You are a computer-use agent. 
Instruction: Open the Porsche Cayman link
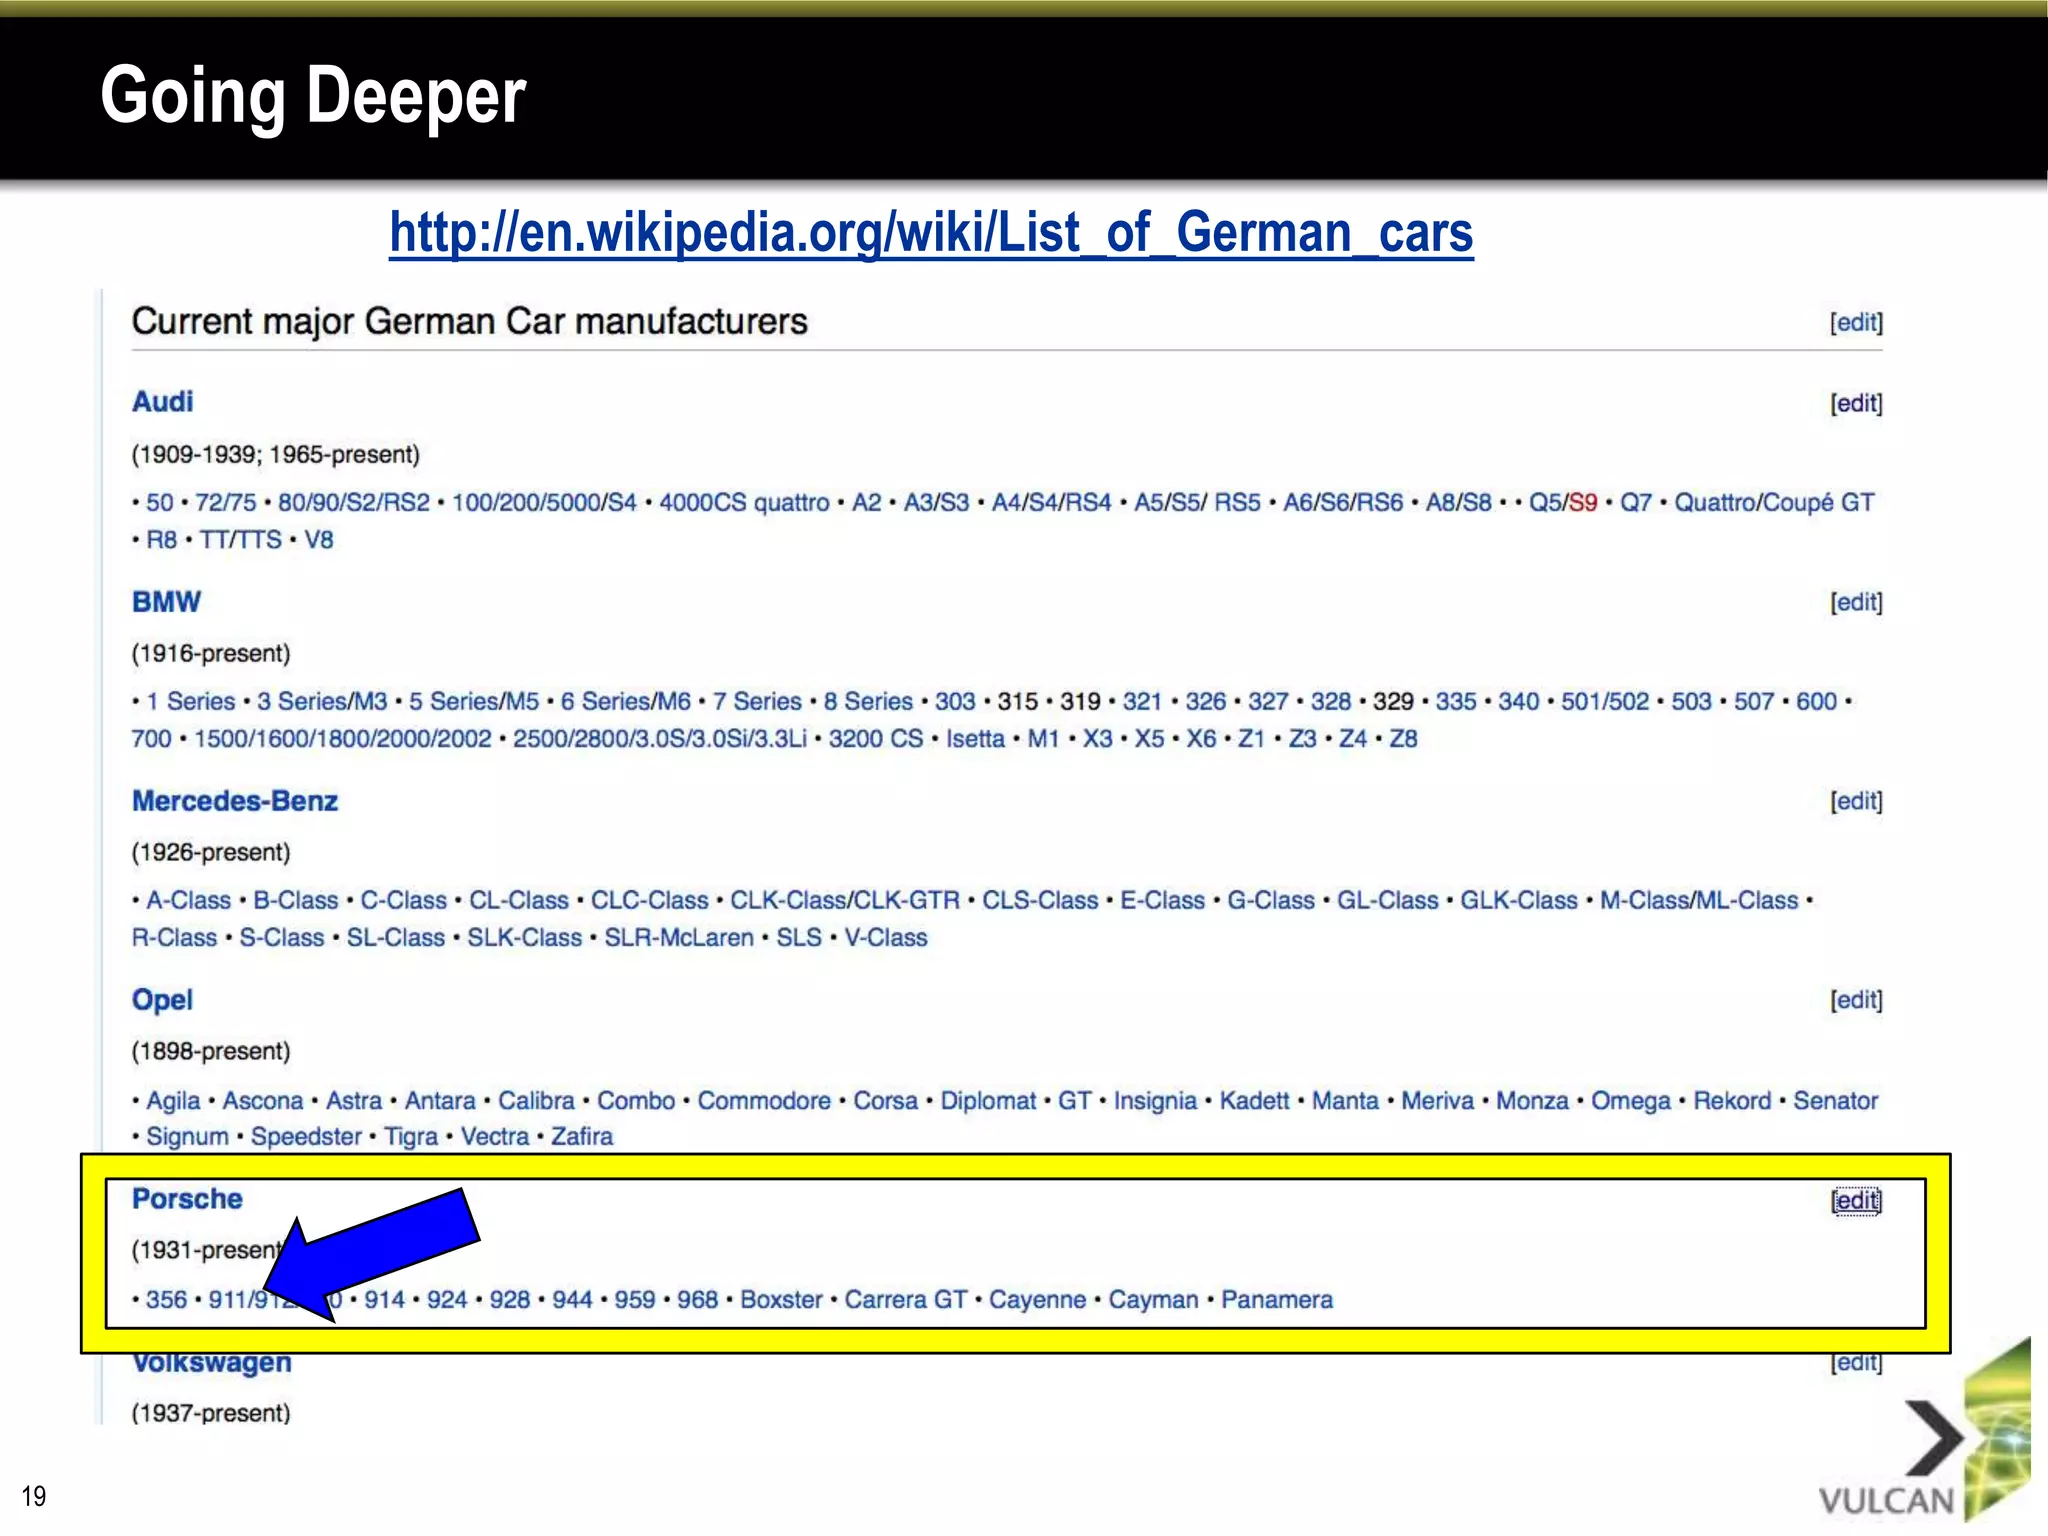[x=1153, y=1300]
